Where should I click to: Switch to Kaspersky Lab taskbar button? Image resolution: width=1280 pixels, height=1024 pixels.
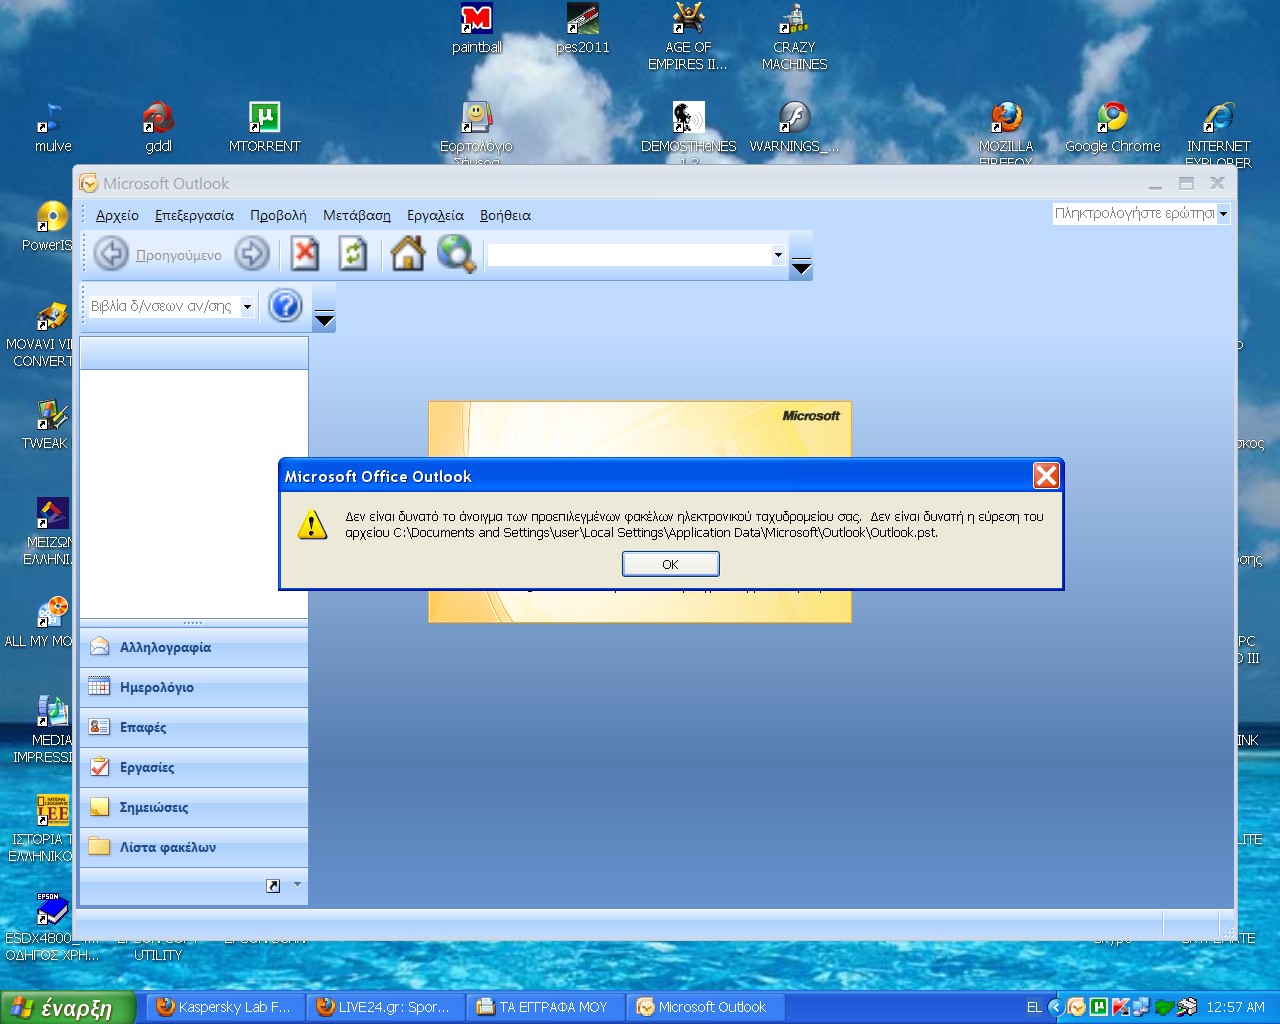[x=225, y=1007]
